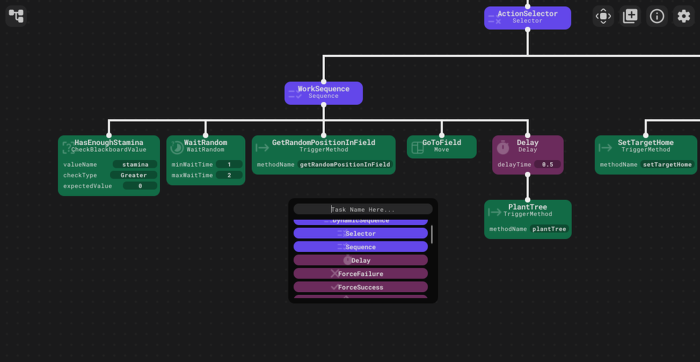Focus the Task Name Here search field
The height and width of the screenshot is (362, 700).
[363, 209]
